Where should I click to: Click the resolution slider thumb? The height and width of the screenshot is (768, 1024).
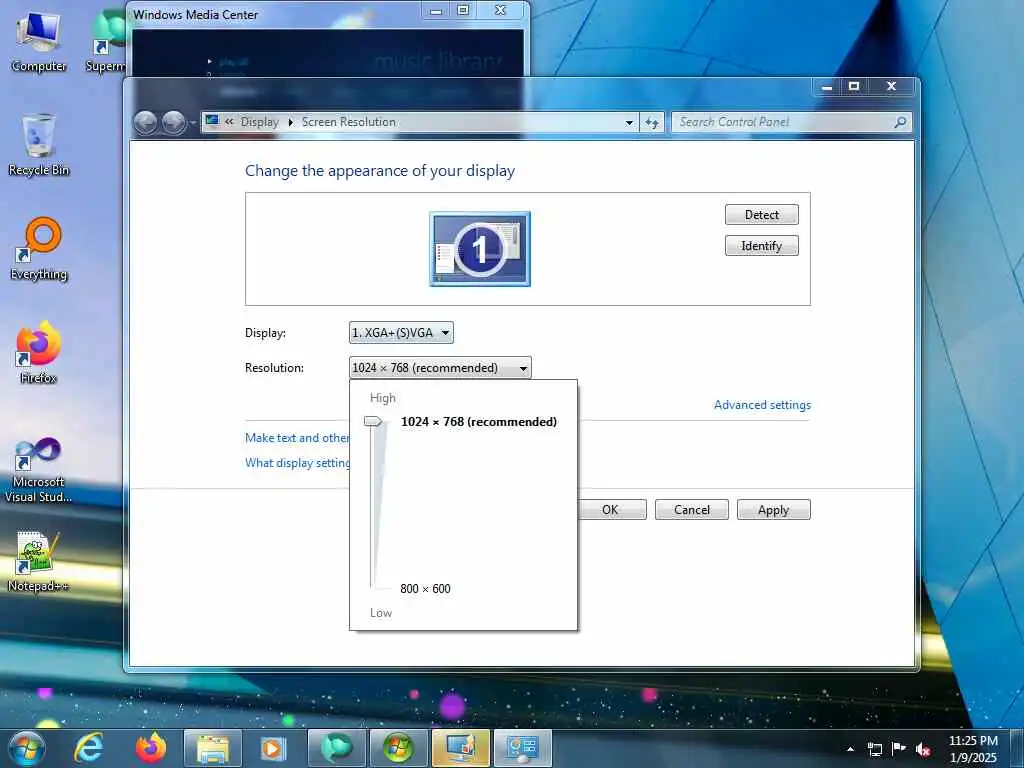374,421
